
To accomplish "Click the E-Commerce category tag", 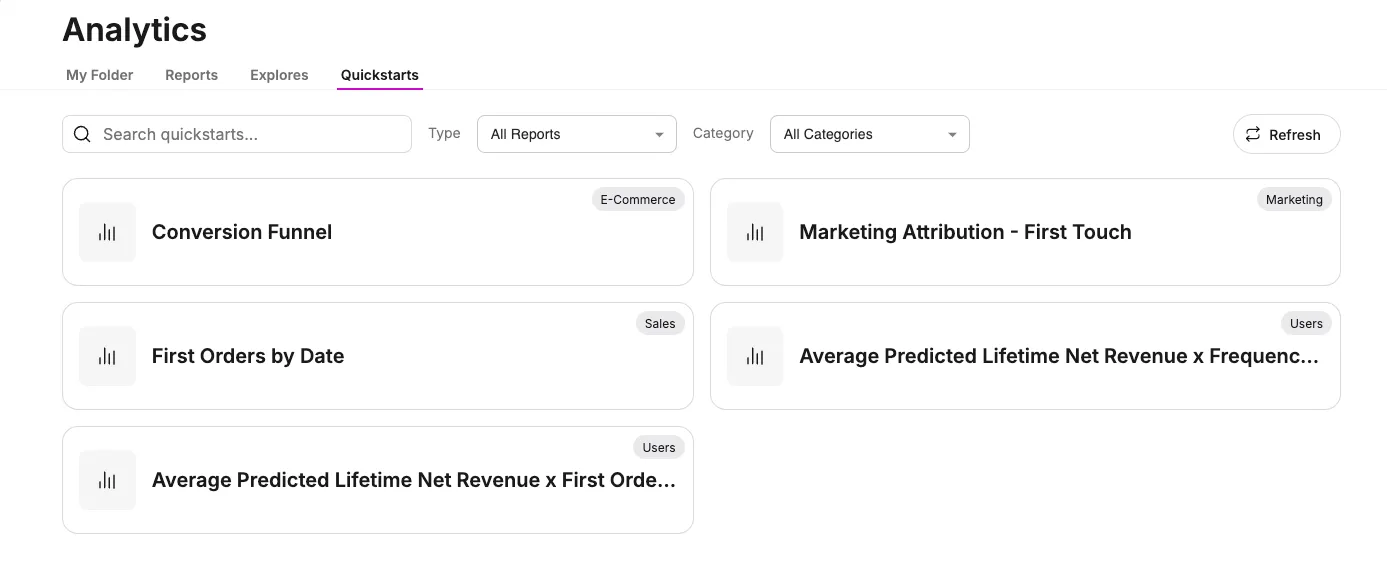I will coord(638,199).
